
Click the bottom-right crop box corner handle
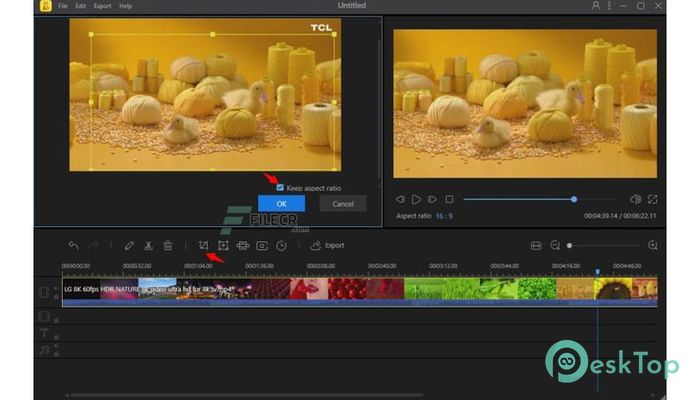[334, 170]
